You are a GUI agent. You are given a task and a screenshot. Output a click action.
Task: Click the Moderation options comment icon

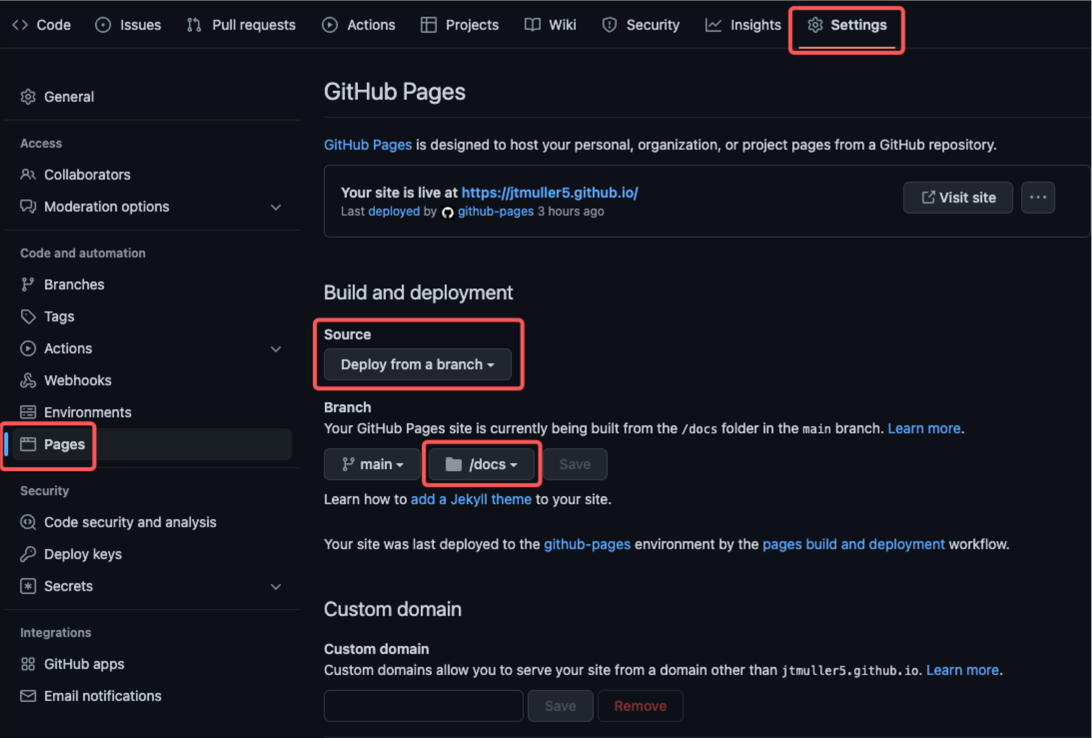tap(28, 207)
